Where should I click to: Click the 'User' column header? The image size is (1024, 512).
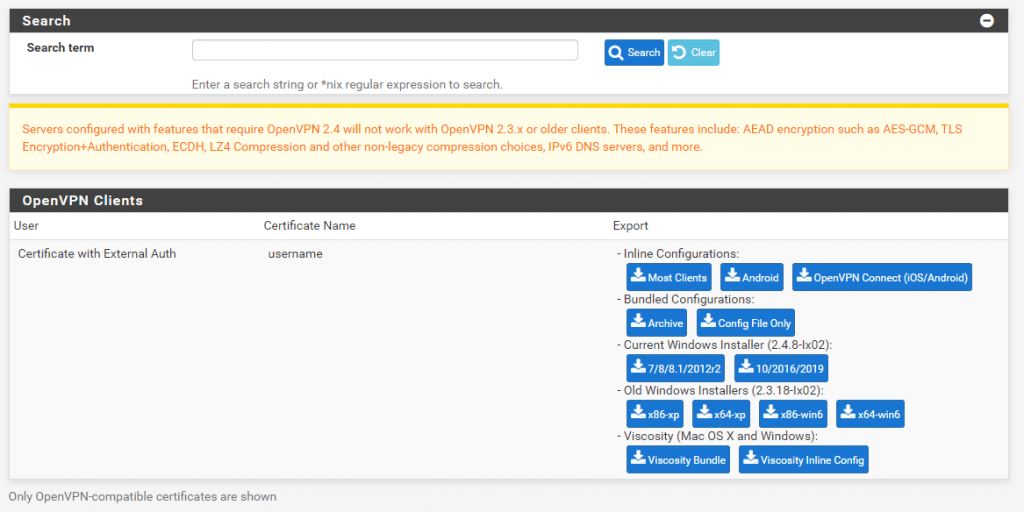coord(26,226)
